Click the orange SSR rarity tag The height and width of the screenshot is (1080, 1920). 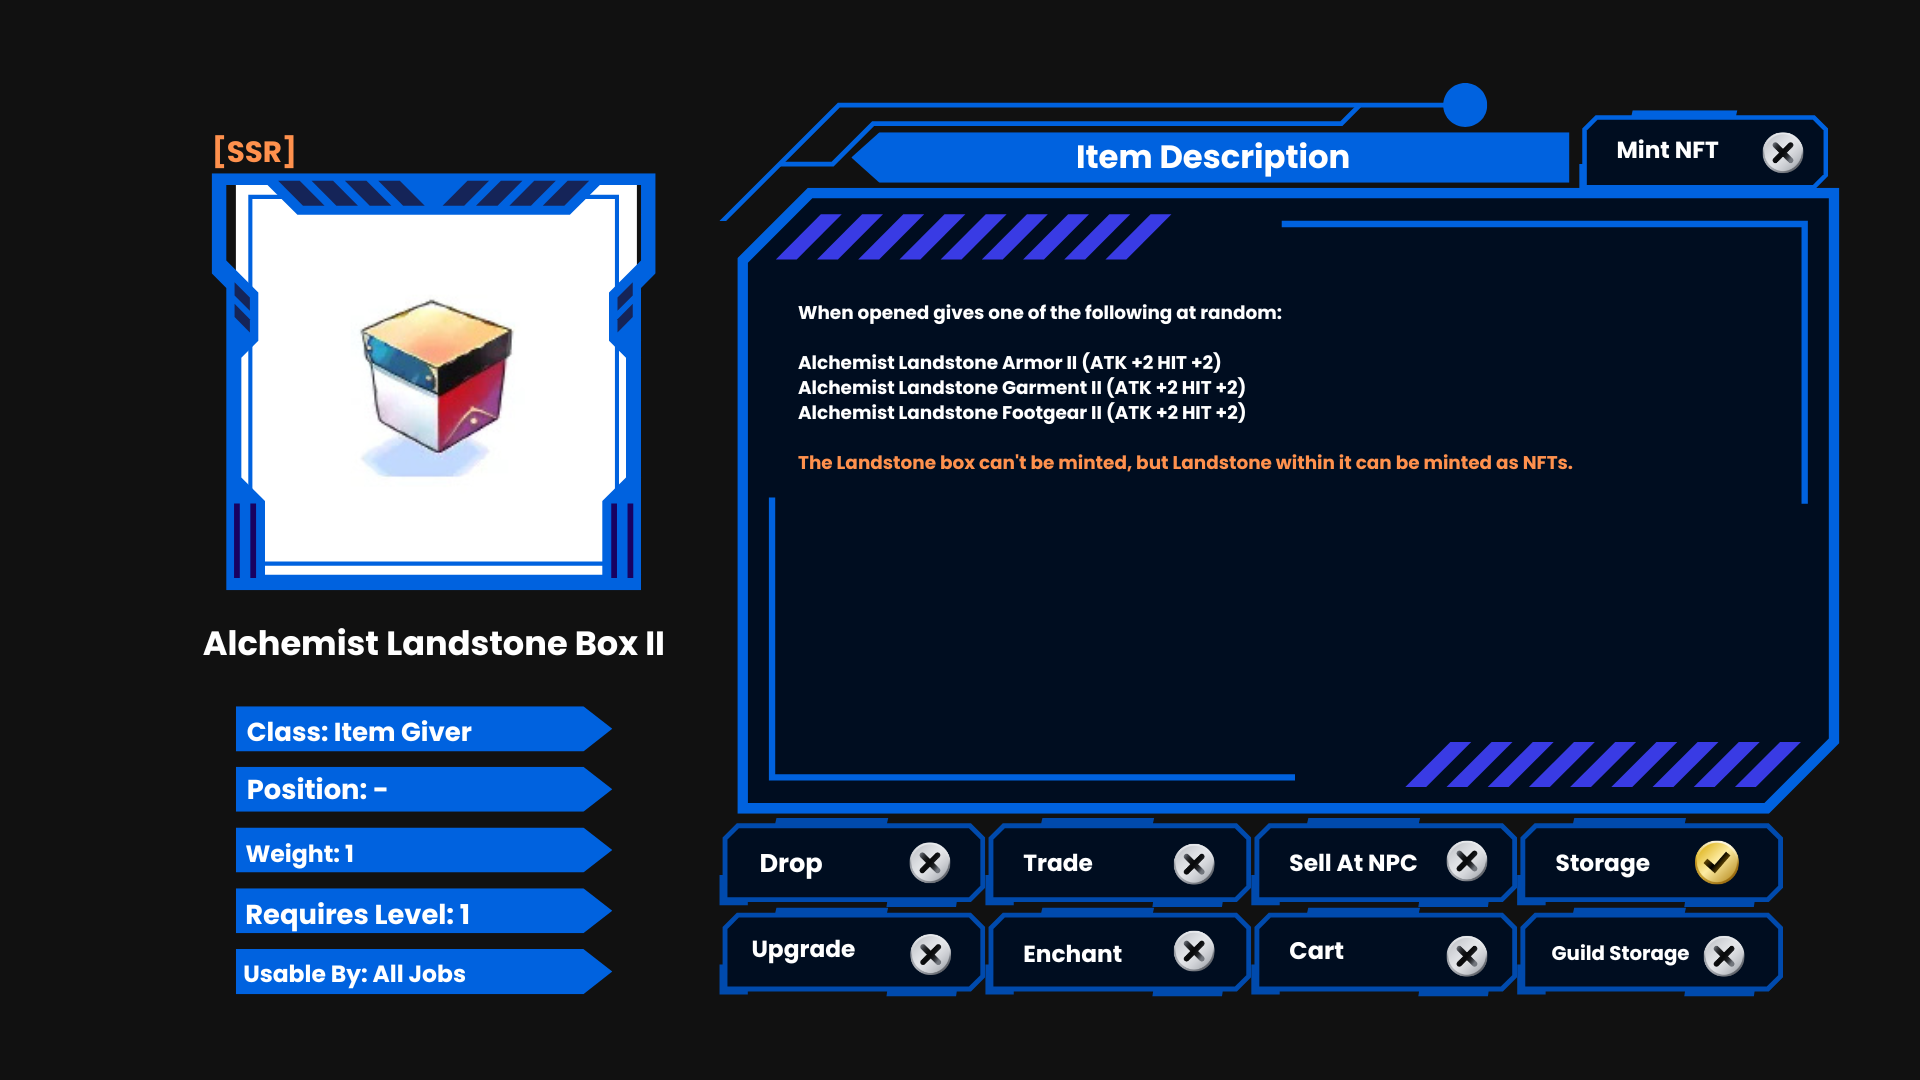point(254,151)
